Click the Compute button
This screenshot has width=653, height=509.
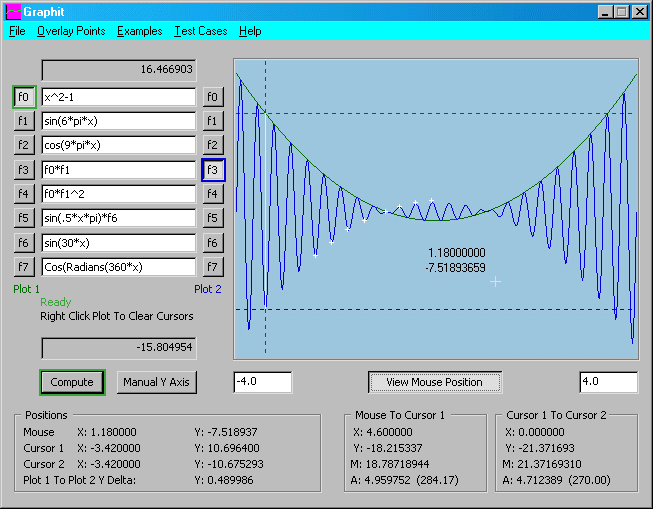pos(72,382)
